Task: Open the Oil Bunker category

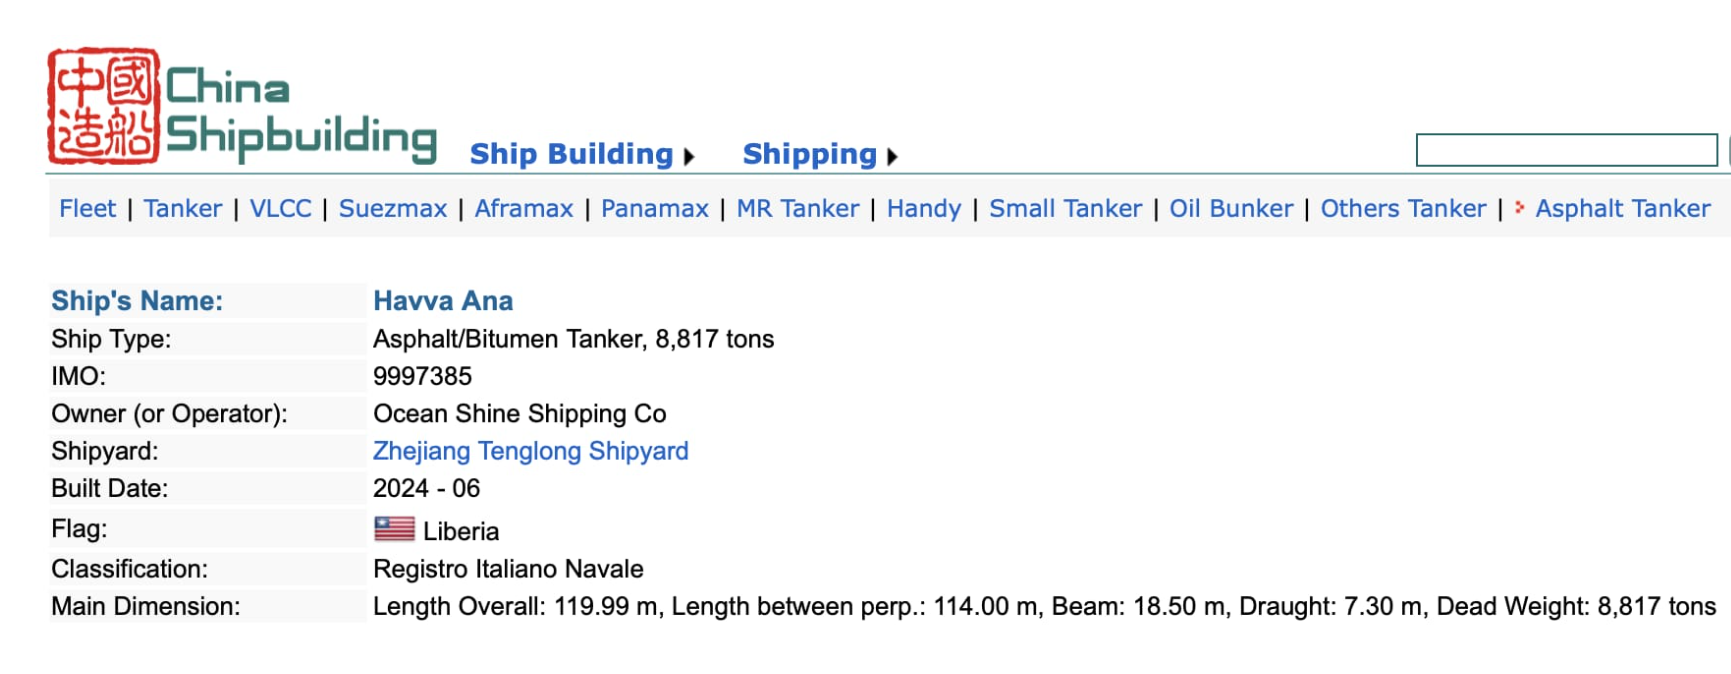Action: tap(1232, 208)
